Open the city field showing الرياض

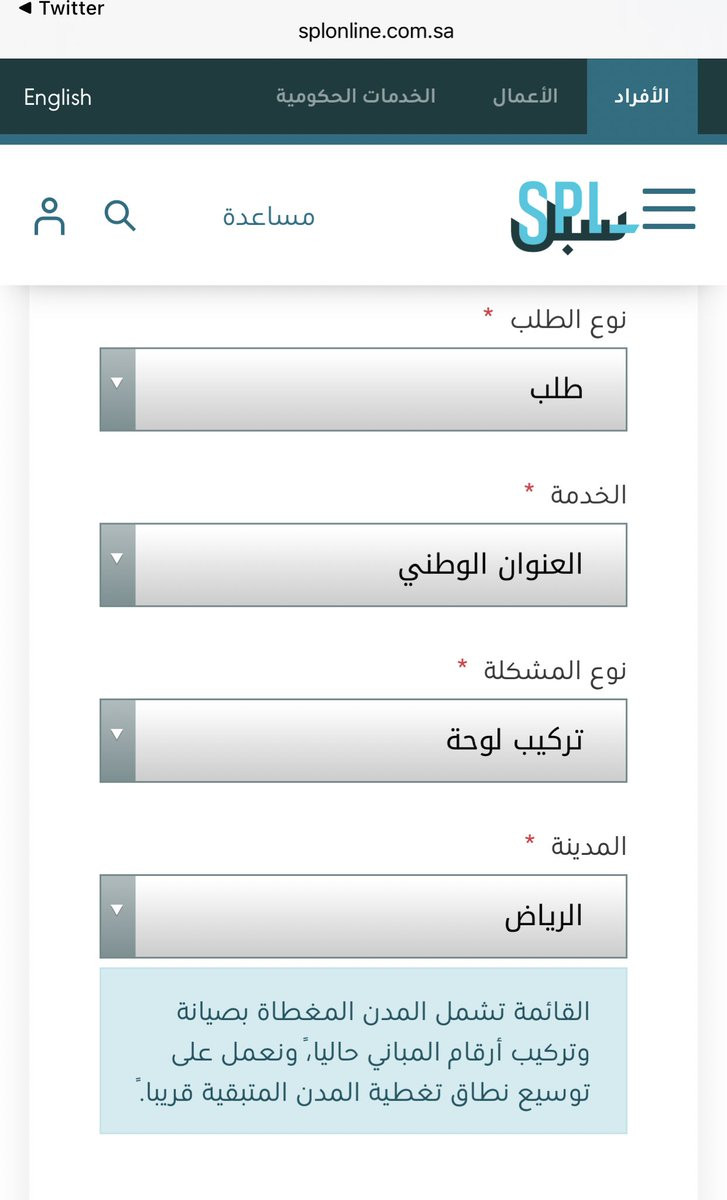363,916
